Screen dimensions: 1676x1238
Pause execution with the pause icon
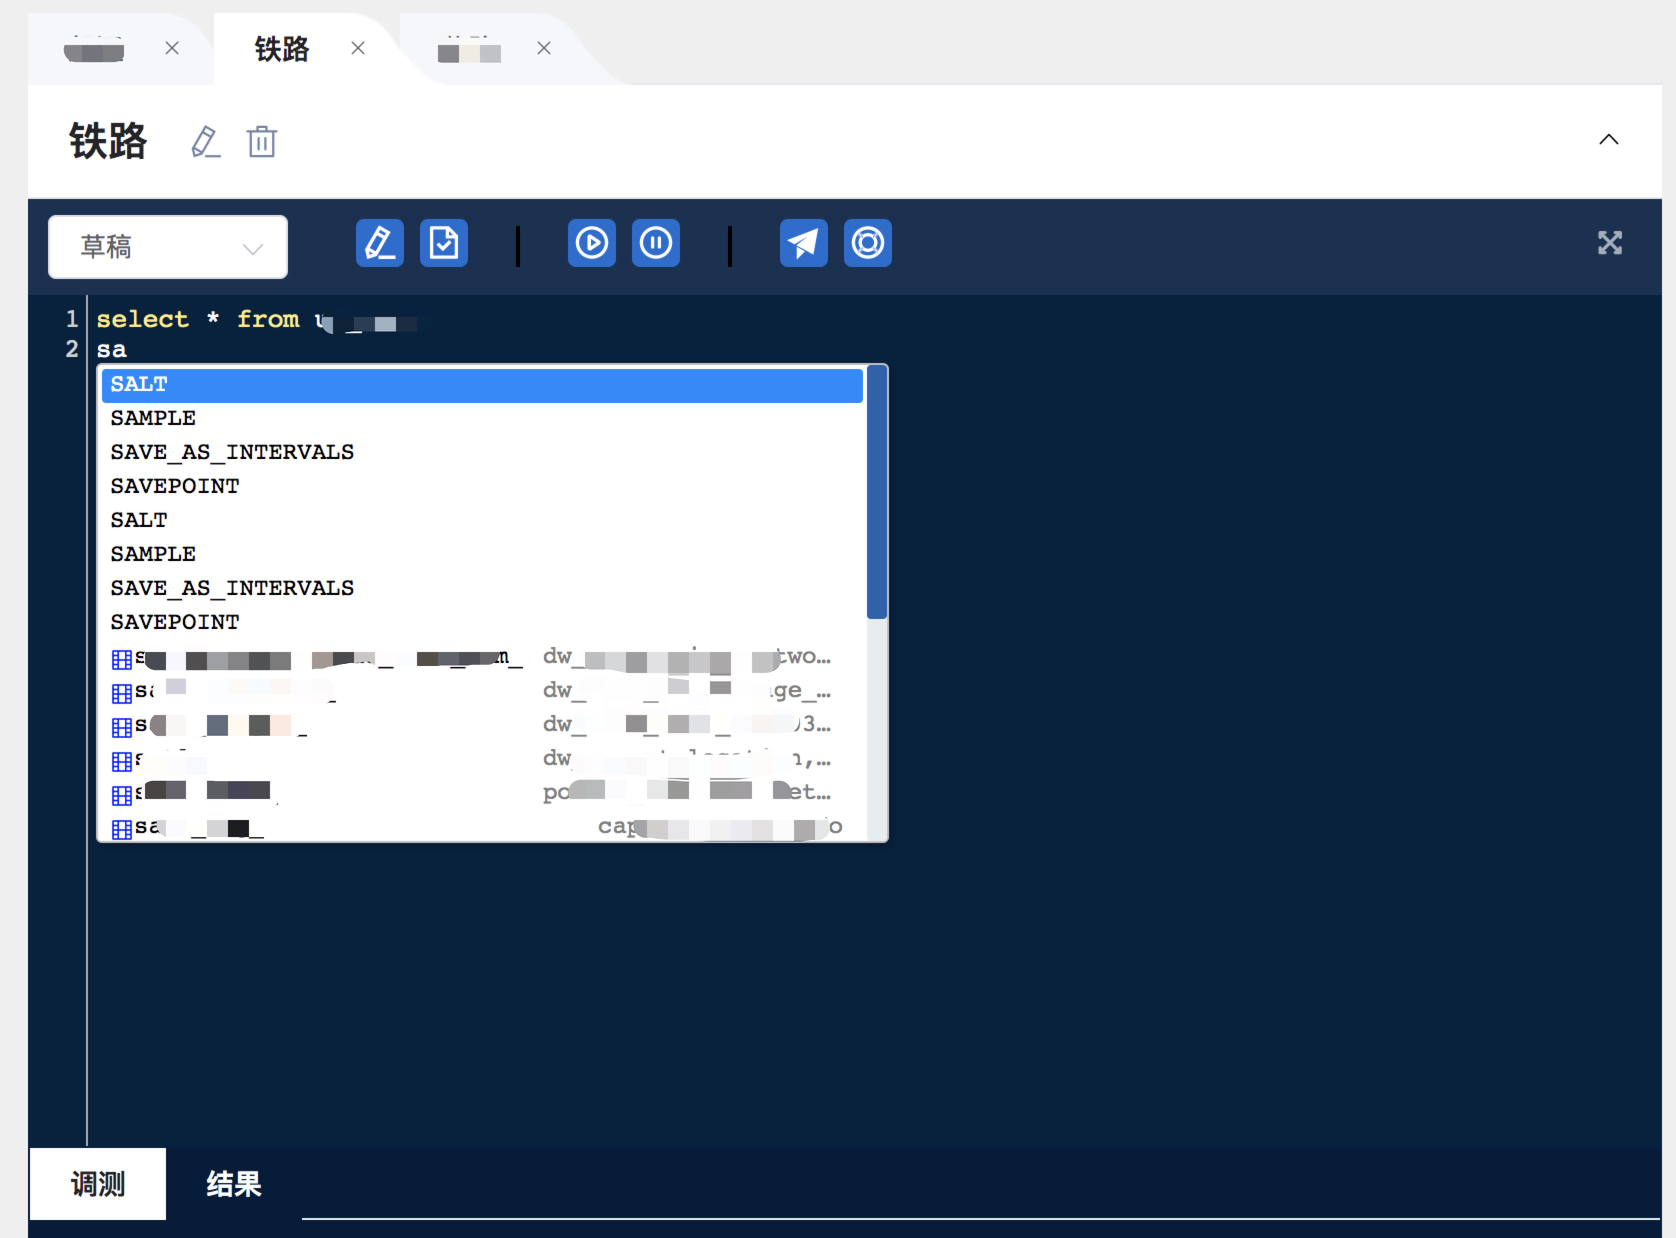656,243
